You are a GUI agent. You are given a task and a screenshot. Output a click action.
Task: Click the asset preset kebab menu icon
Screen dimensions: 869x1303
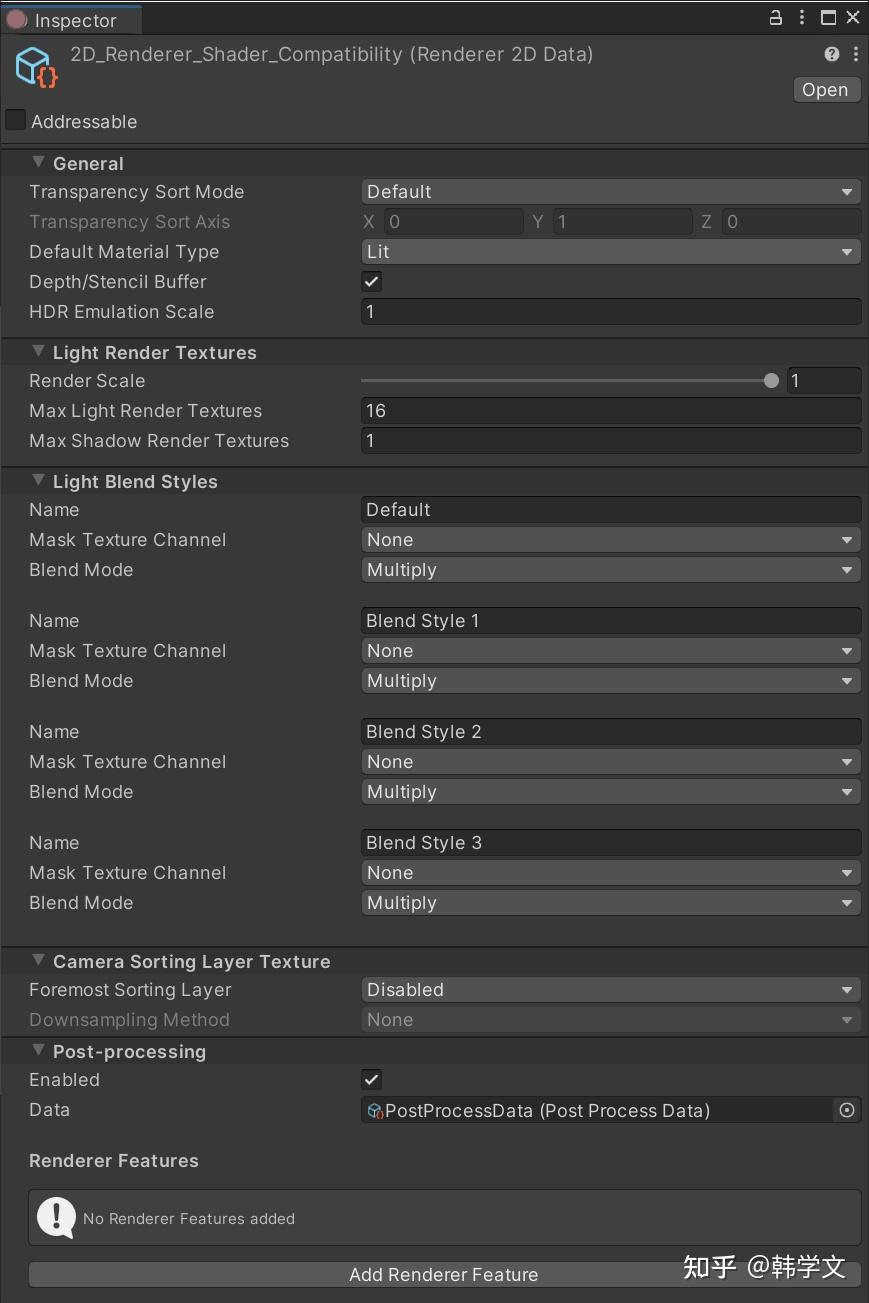(855, 54)
